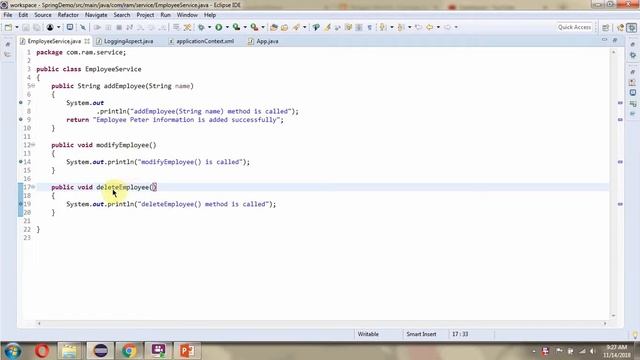Click the Terminate stop icon
Screen dimensions: 640x360
tap(119, 27)
